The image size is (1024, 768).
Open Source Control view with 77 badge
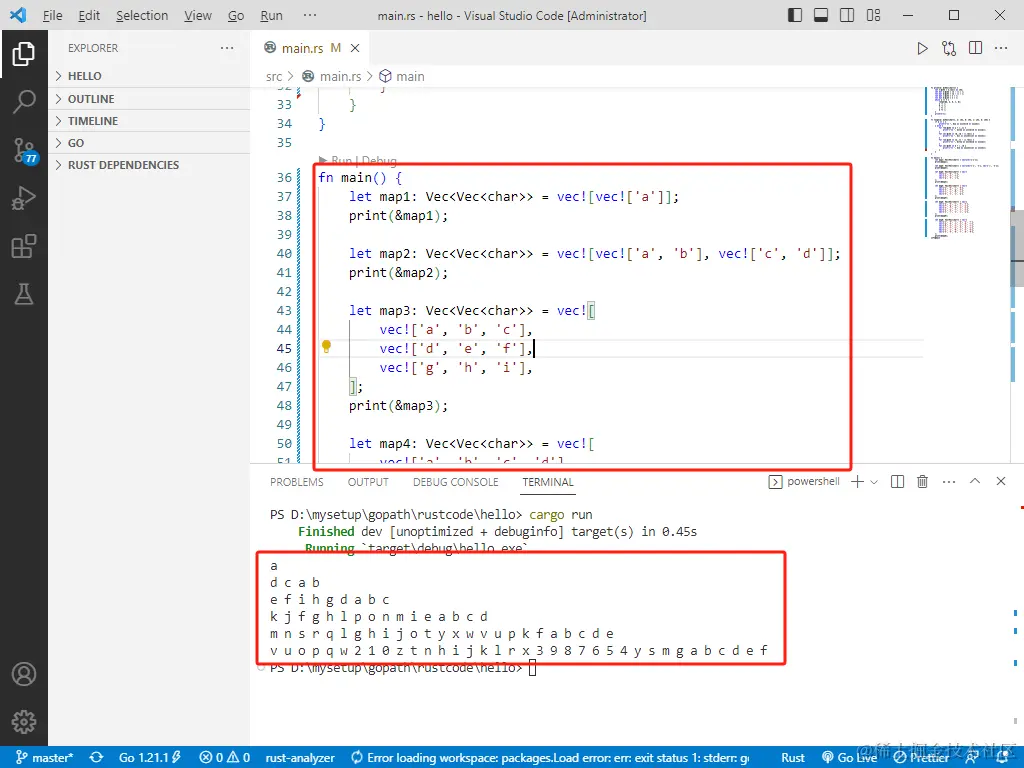[x=25, y=151]
